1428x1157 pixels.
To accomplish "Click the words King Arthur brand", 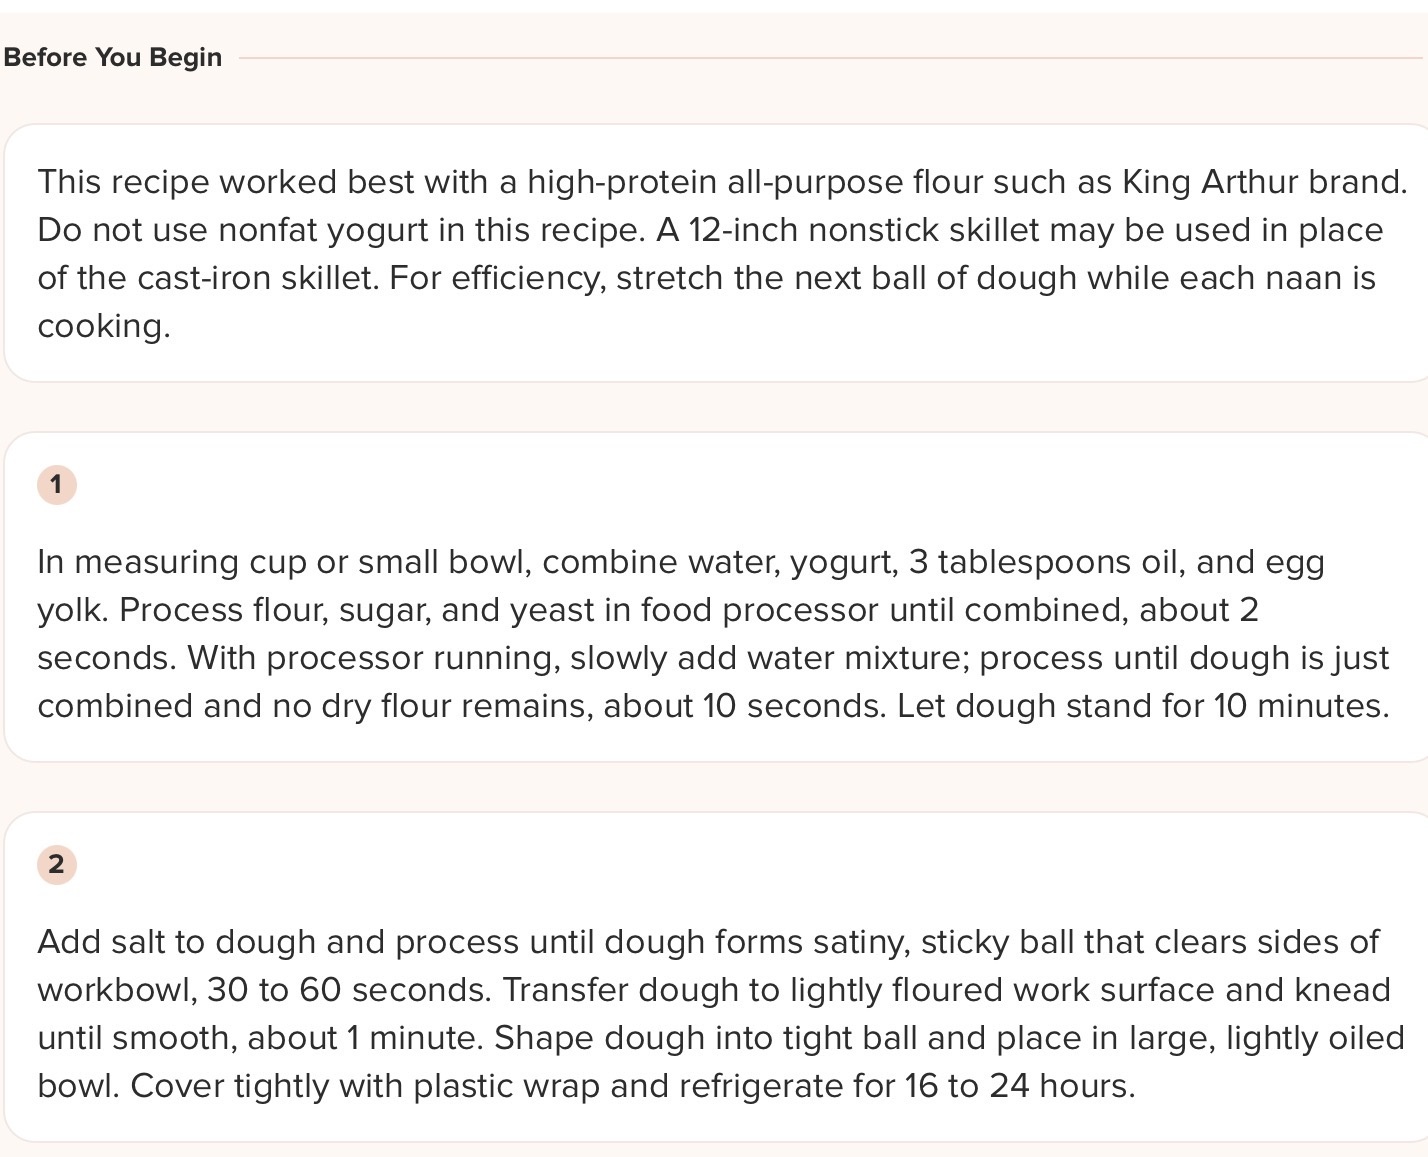I will coord(1264,182).
